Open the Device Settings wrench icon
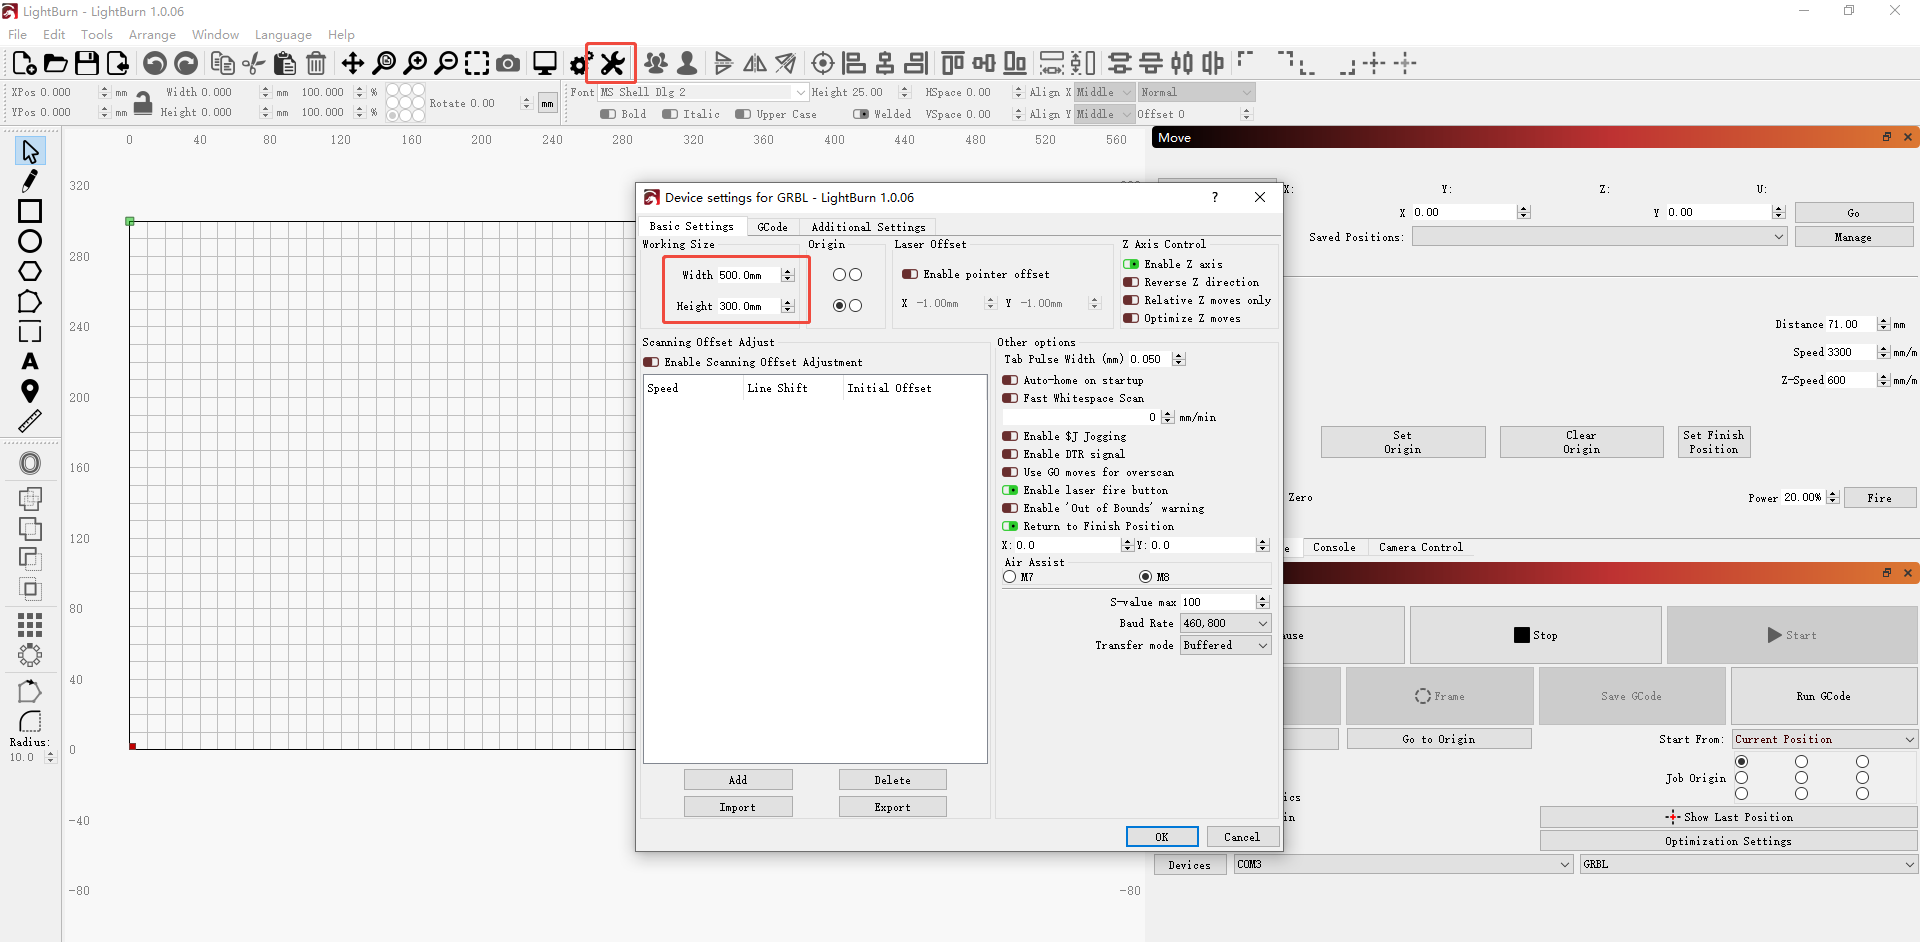The width and height of the screenshot is (1920, 942). pyautogui.click(x=612, y=63)
